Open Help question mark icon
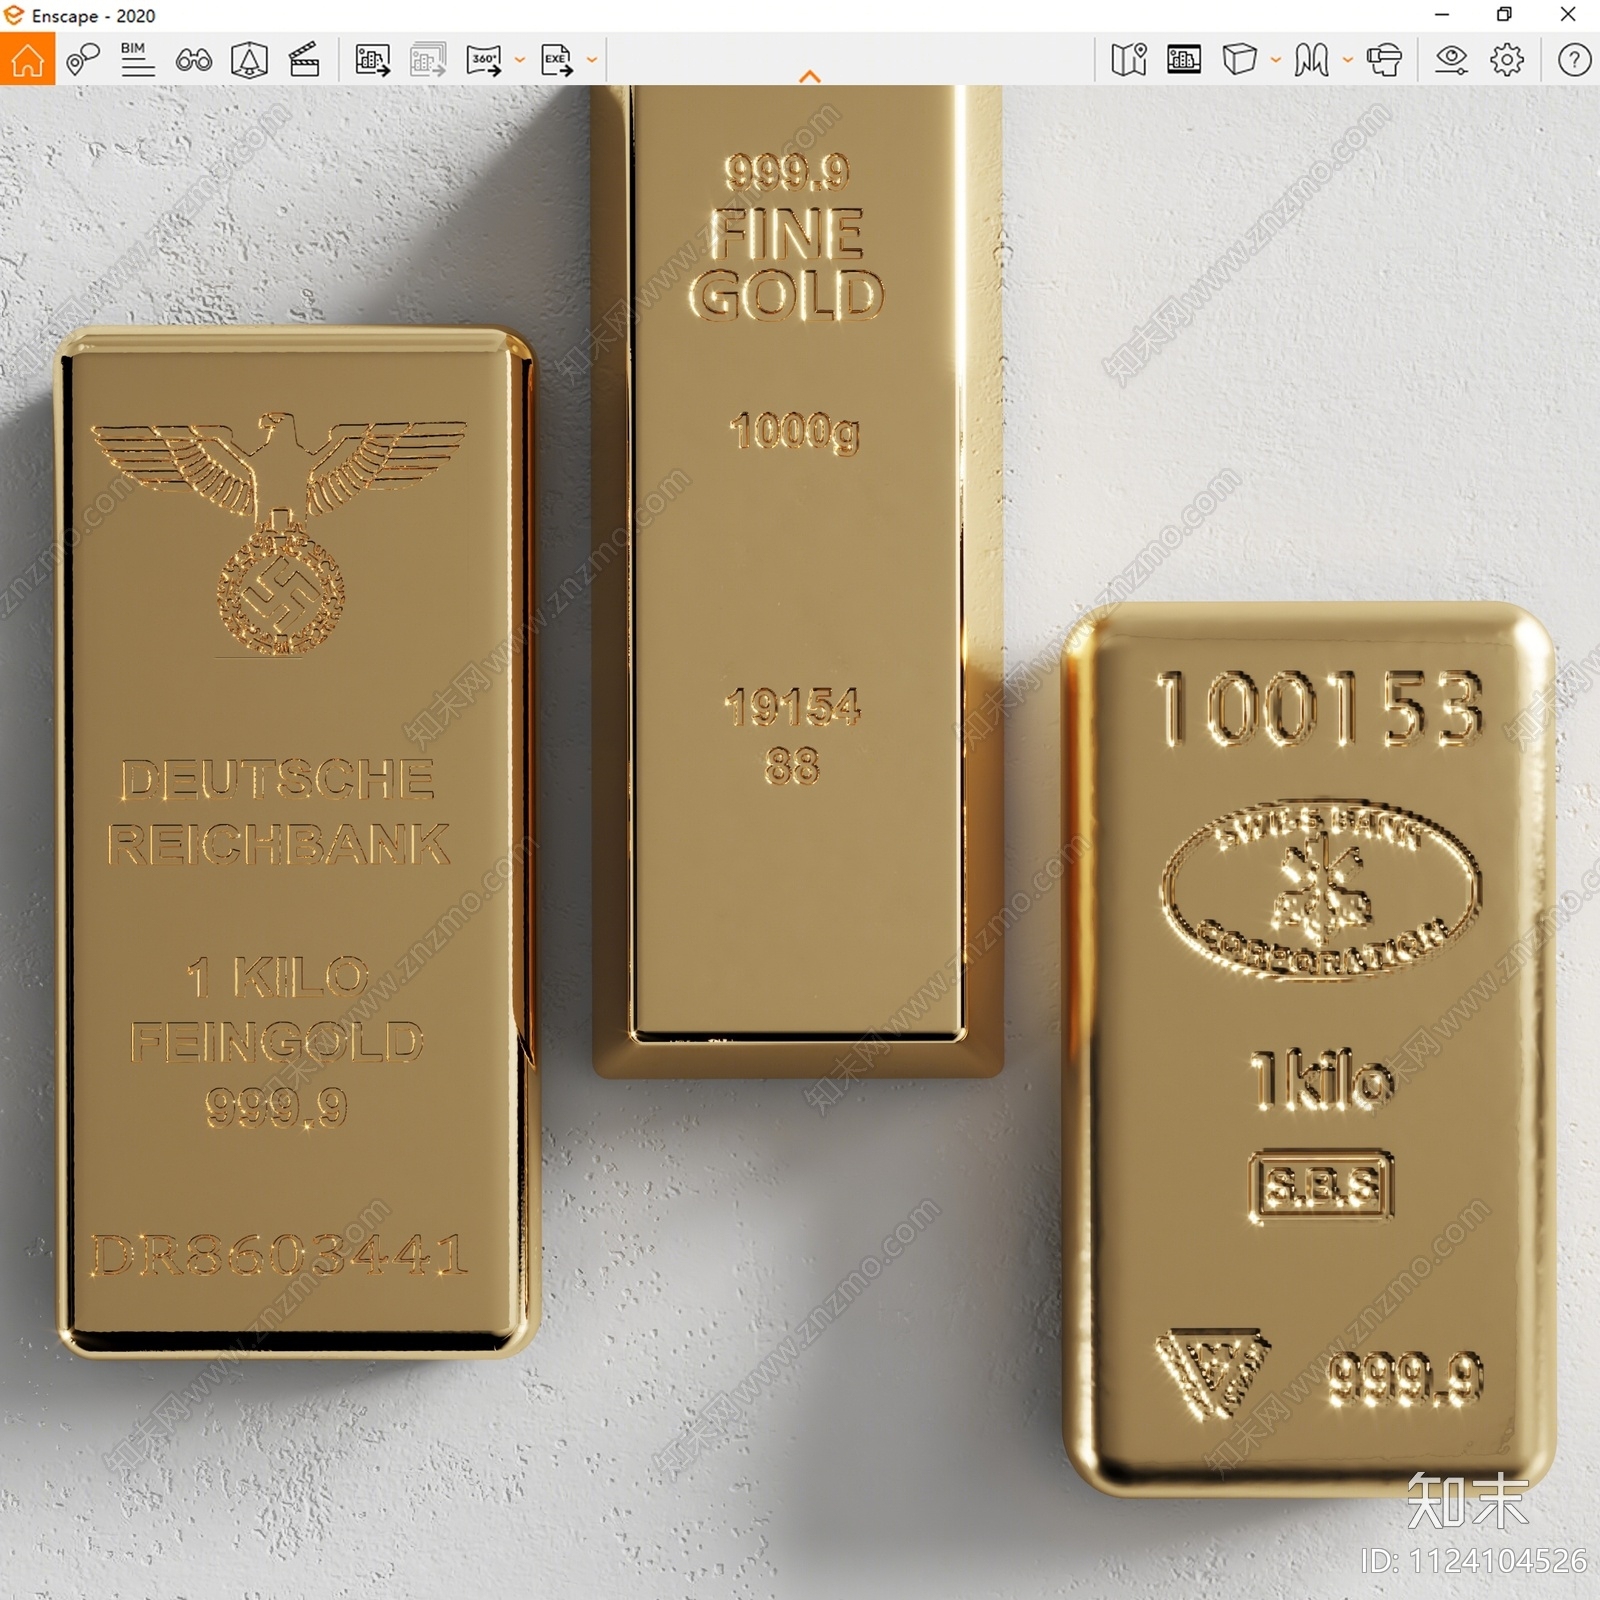Viewport: 1600px width, 1600px height. point(1574,60)
